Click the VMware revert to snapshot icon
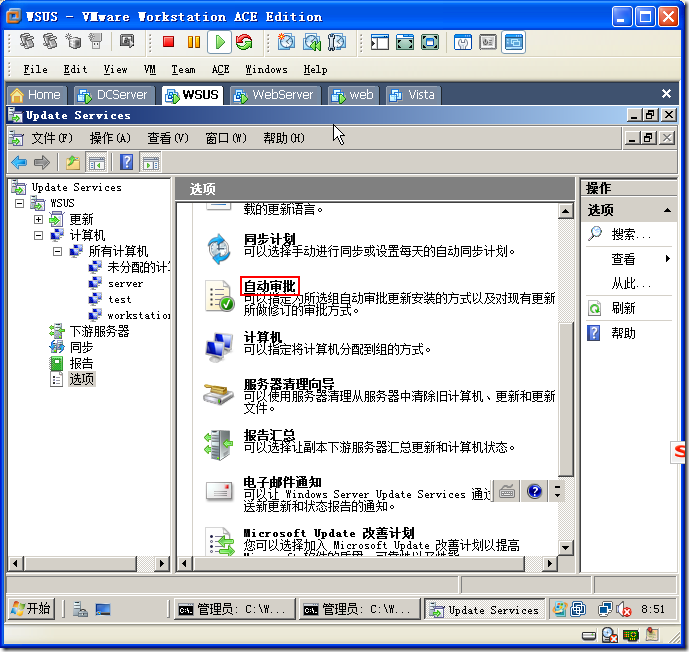Screen dimensions: 689x652 (x=312, y=42)
